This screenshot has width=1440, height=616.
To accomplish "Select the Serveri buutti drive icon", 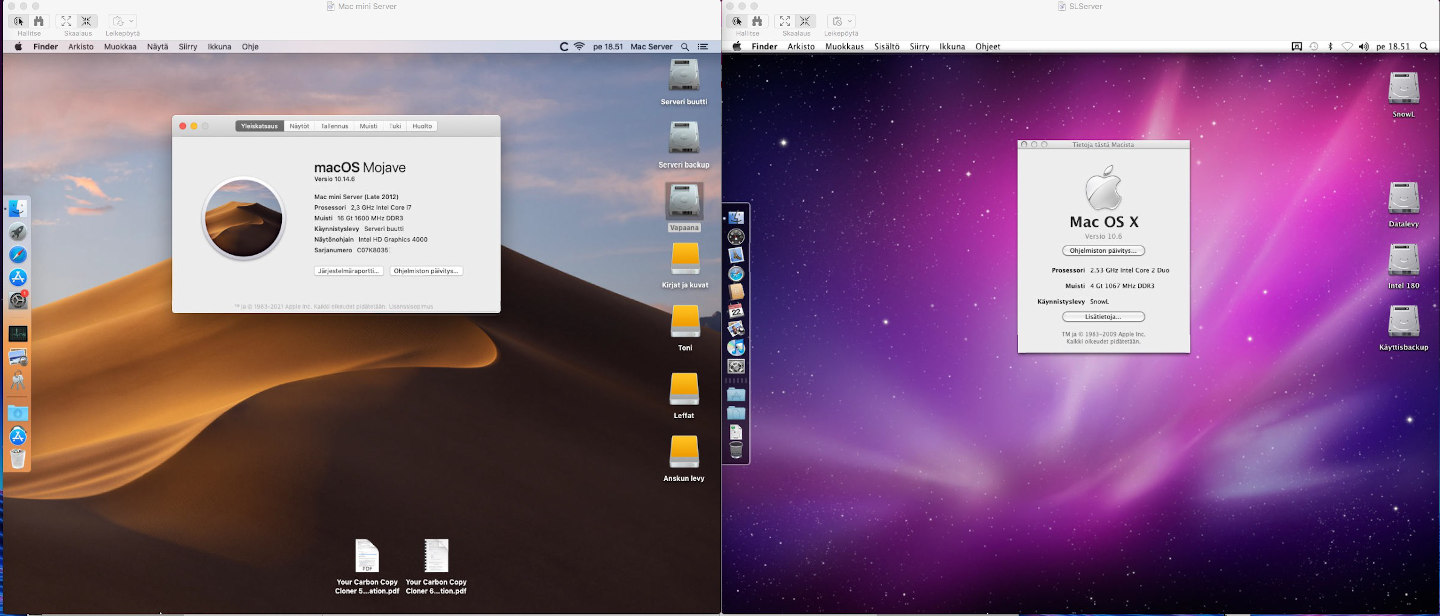I will pyautogui.click(x=684, y=76).
